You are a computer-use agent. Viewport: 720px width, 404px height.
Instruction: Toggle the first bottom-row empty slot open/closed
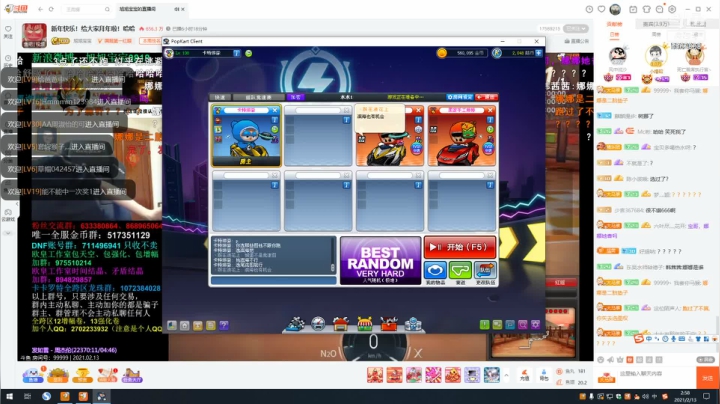point(275,175)
